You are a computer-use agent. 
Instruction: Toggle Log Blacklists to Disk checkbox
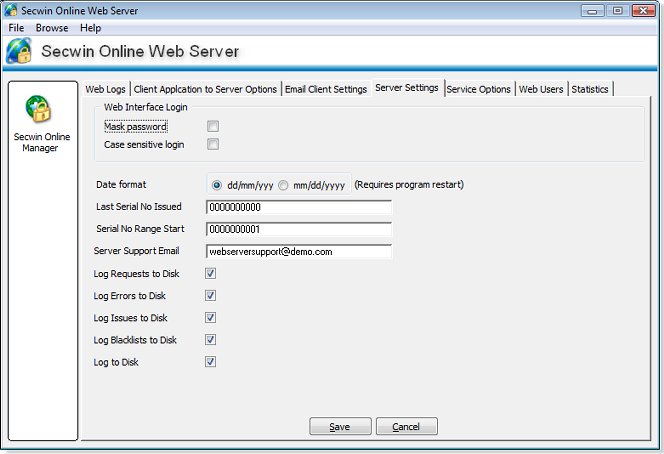coord(210,340)
